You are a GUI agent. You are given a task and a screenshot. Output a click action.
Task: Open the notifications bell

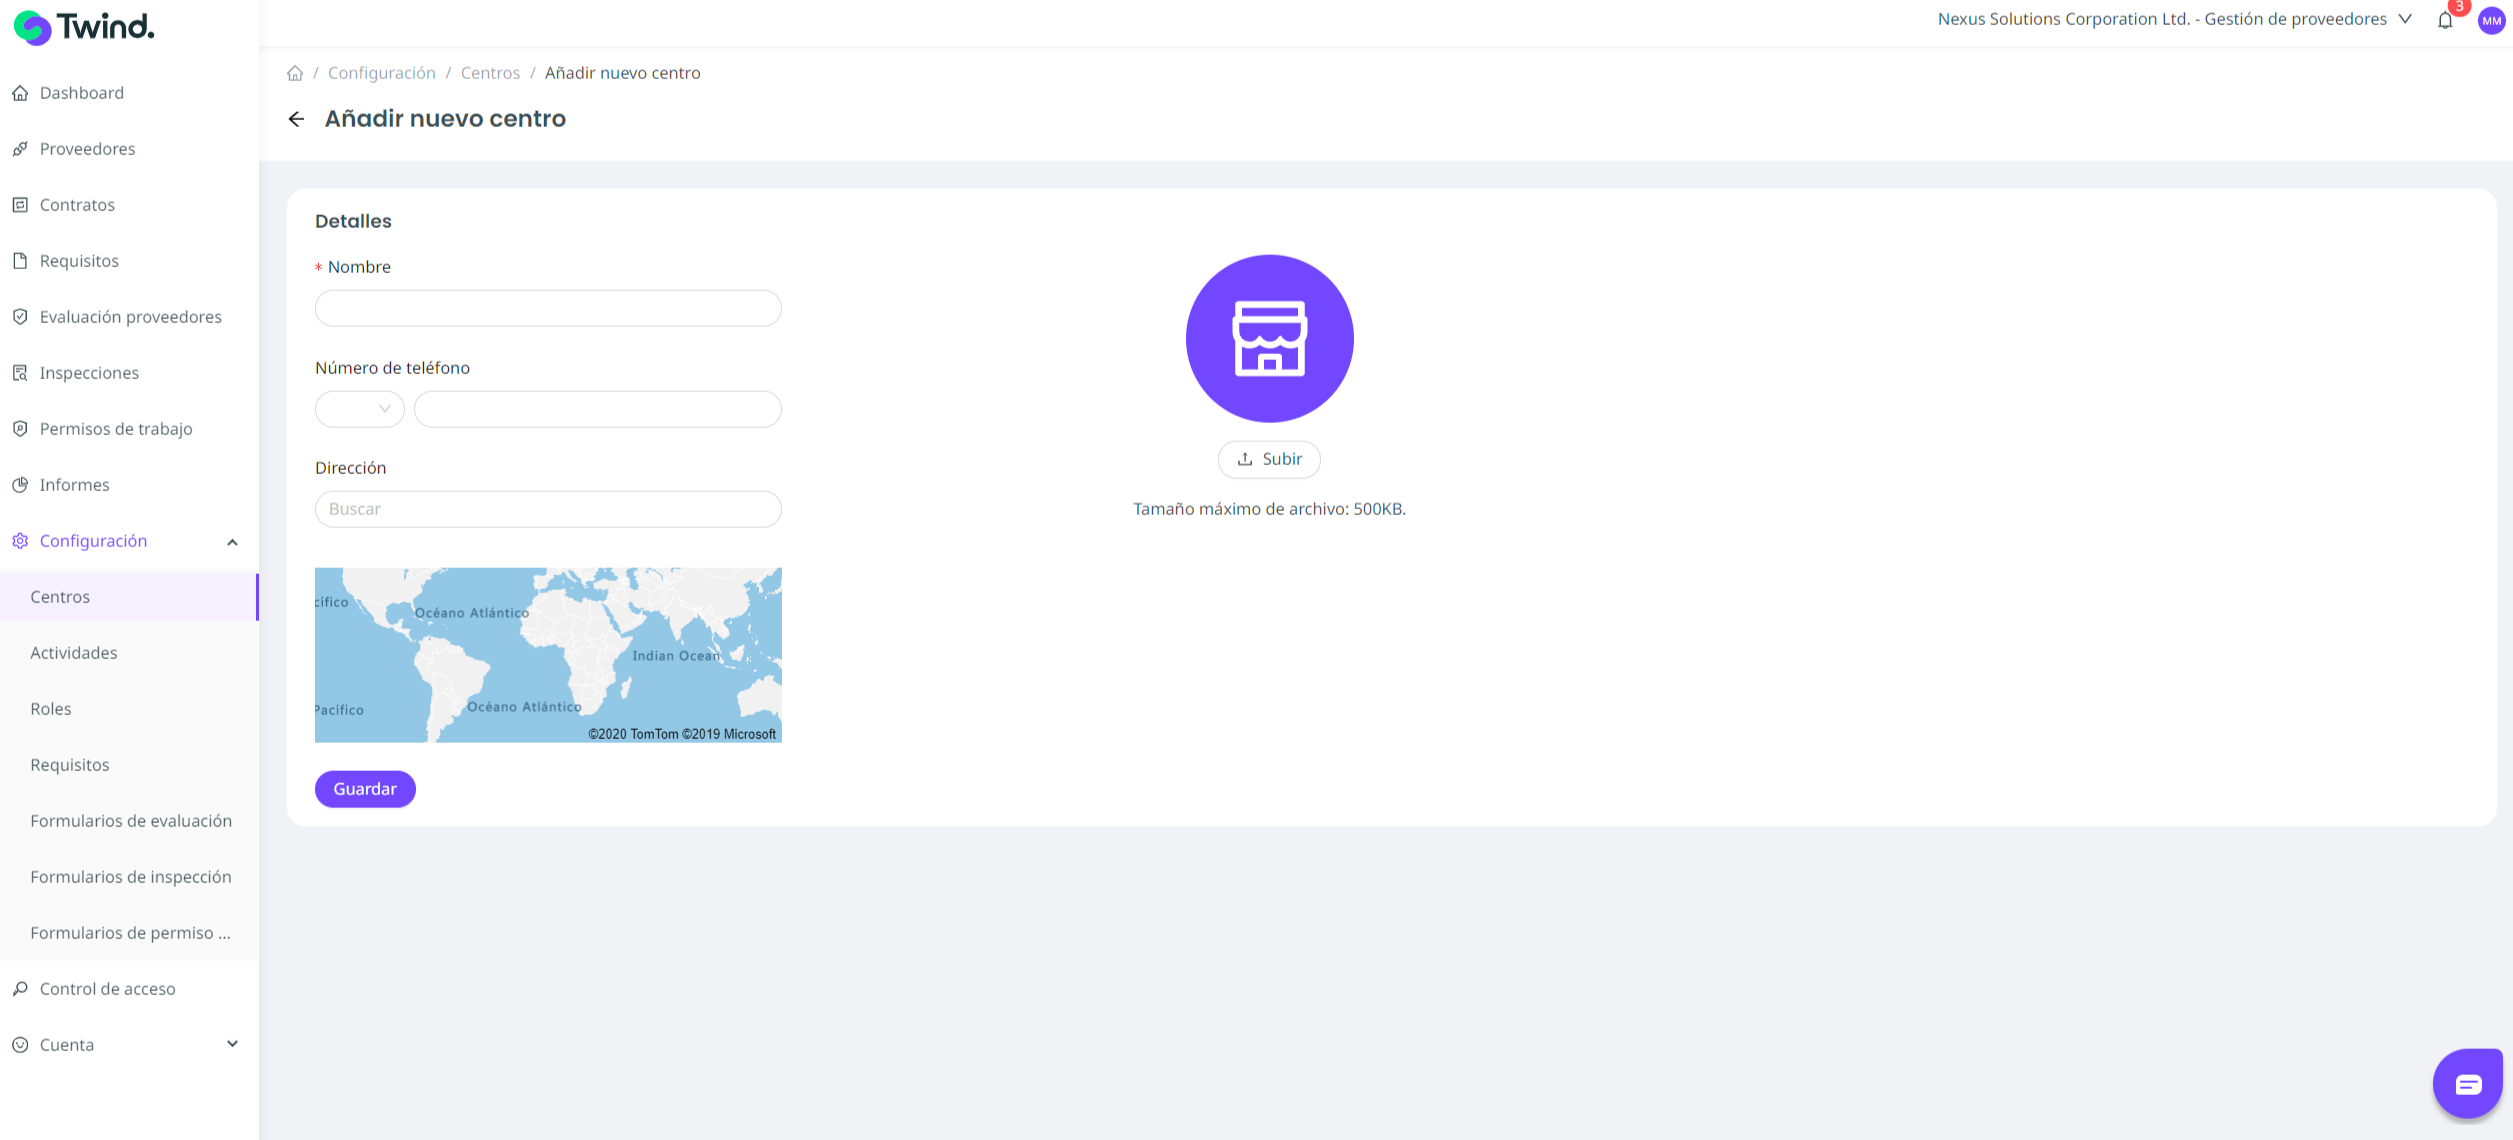pos(2445,20)
